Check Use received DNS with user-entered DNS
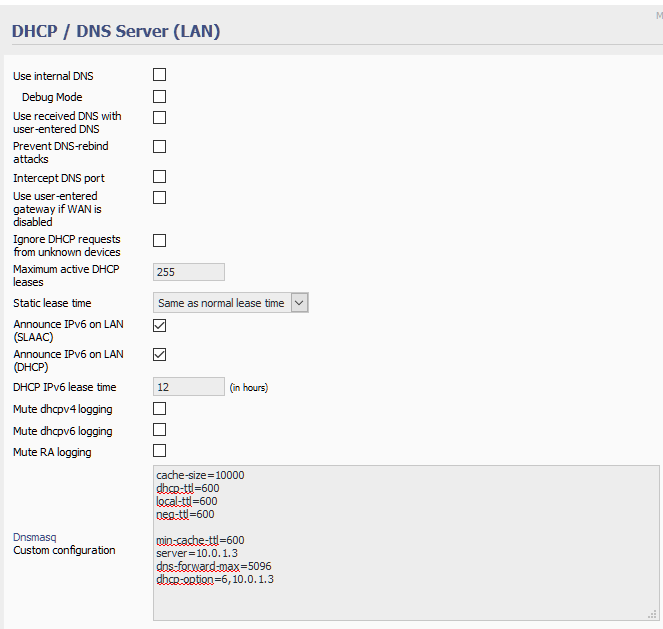663x629 pixels. [159, 118]
